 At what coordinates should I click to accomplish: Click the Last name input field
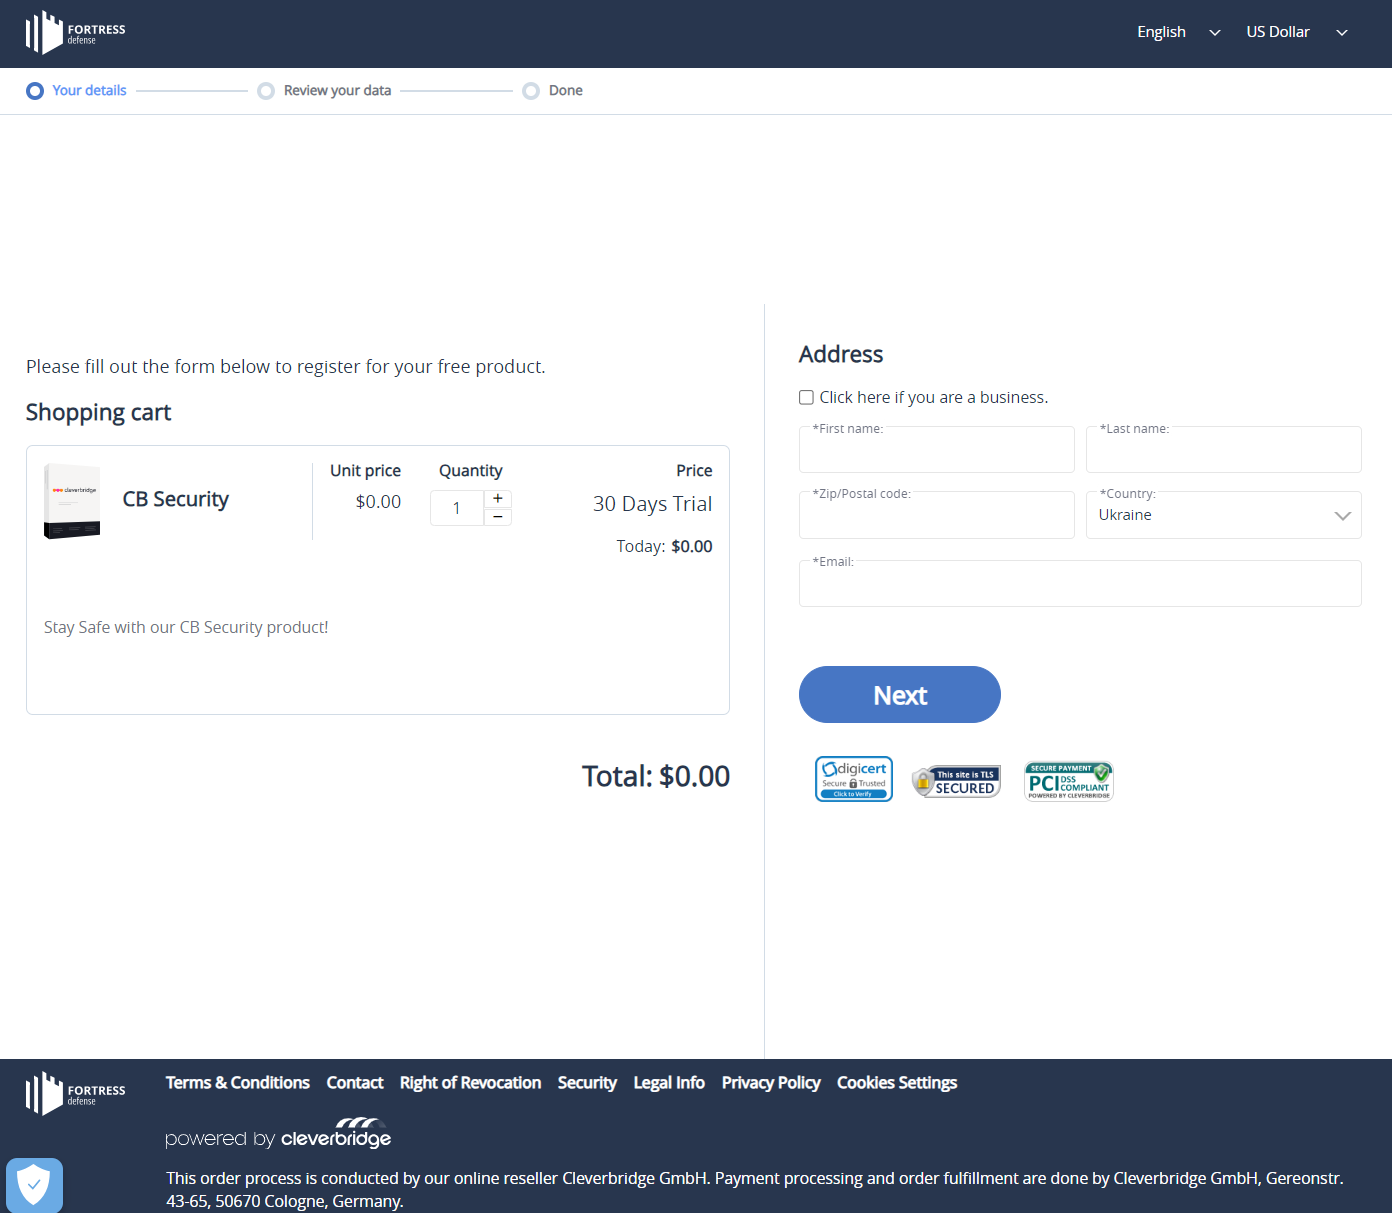pyautogui.click(x=1224, y=450)
